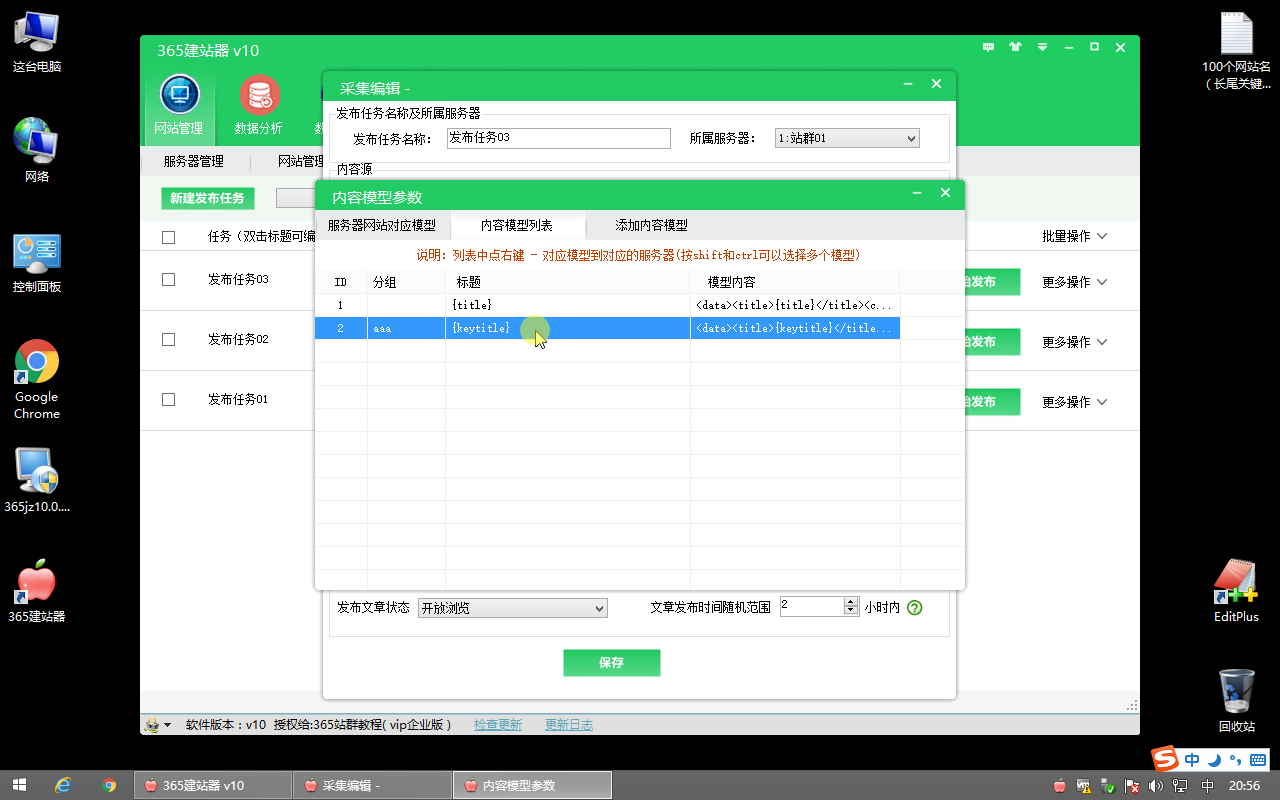
Task: Click the skin shirt icon in title bar
Action: tap(1016, 47)
